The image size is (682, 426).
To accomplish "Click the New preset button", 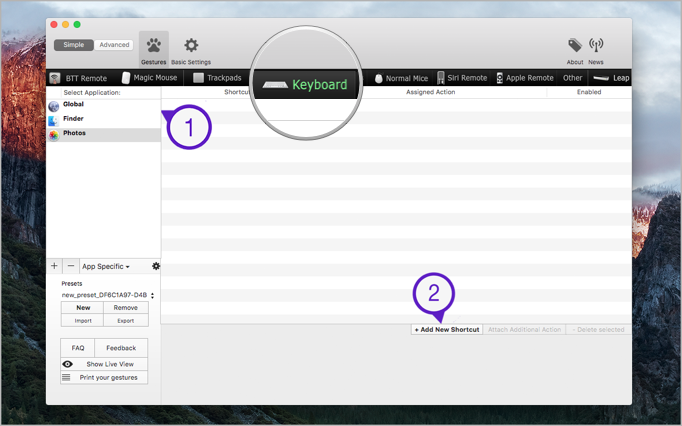I will pyautogui.click(x=83, y=308).
